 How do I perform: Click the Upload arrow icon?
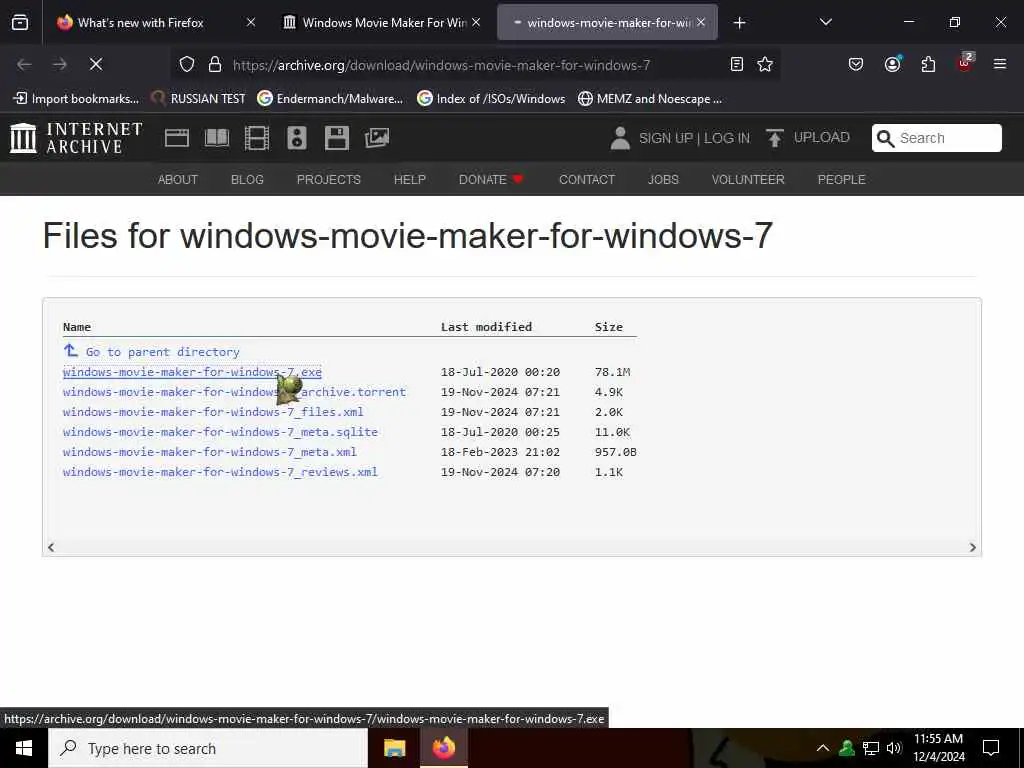(775, 138)
